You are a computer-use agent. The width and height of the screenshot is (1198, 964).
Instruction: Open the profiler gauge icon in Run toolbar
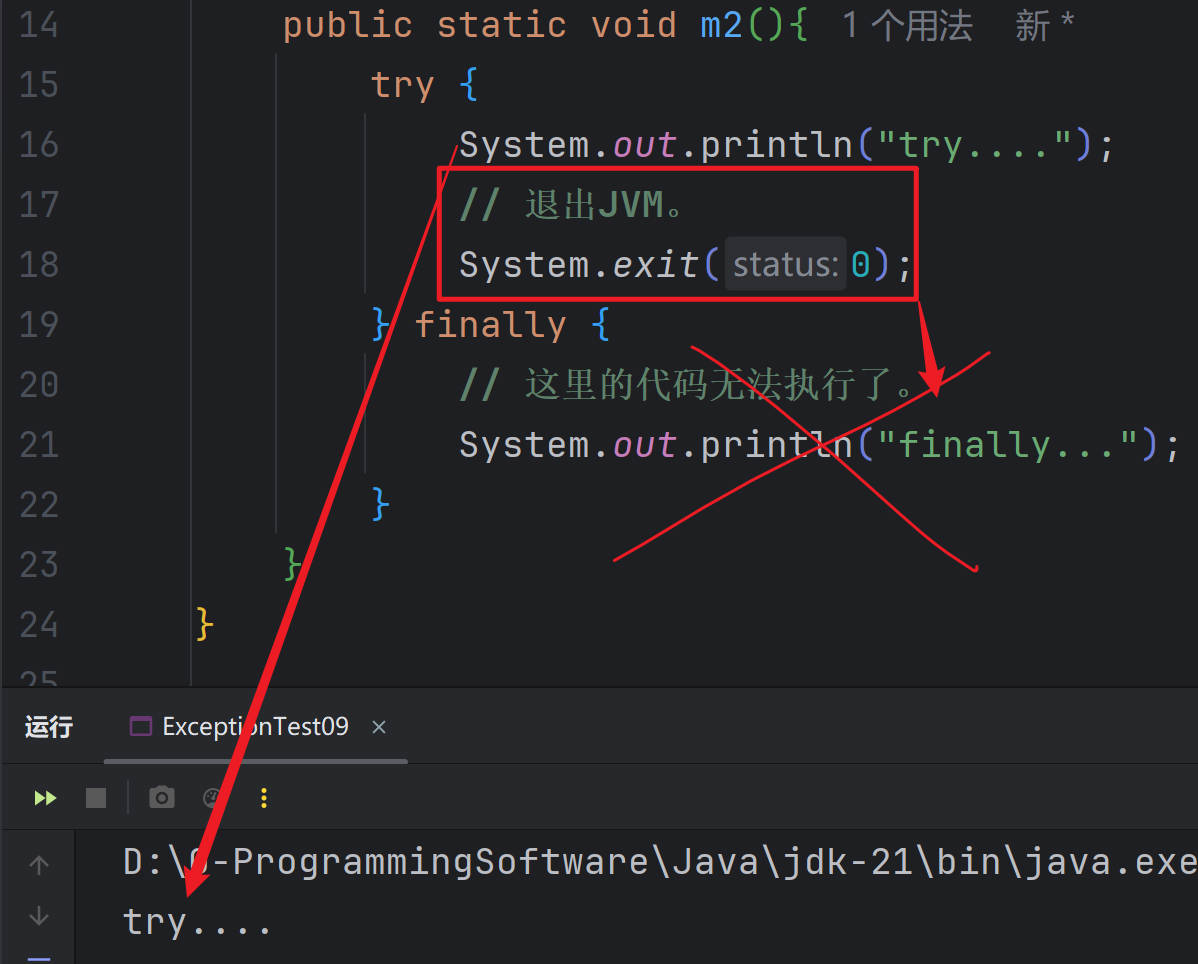pos(213,798)
